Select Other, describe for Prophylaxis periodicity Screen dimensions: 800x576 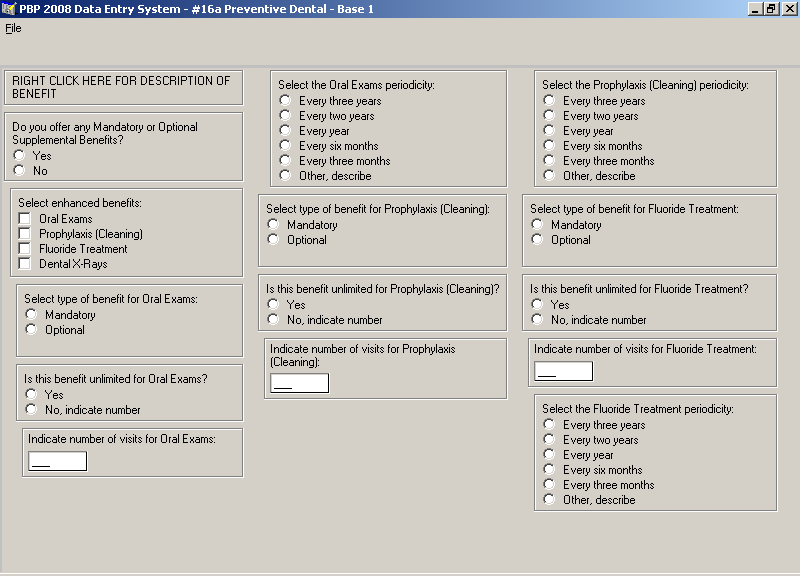click(549, 176)
